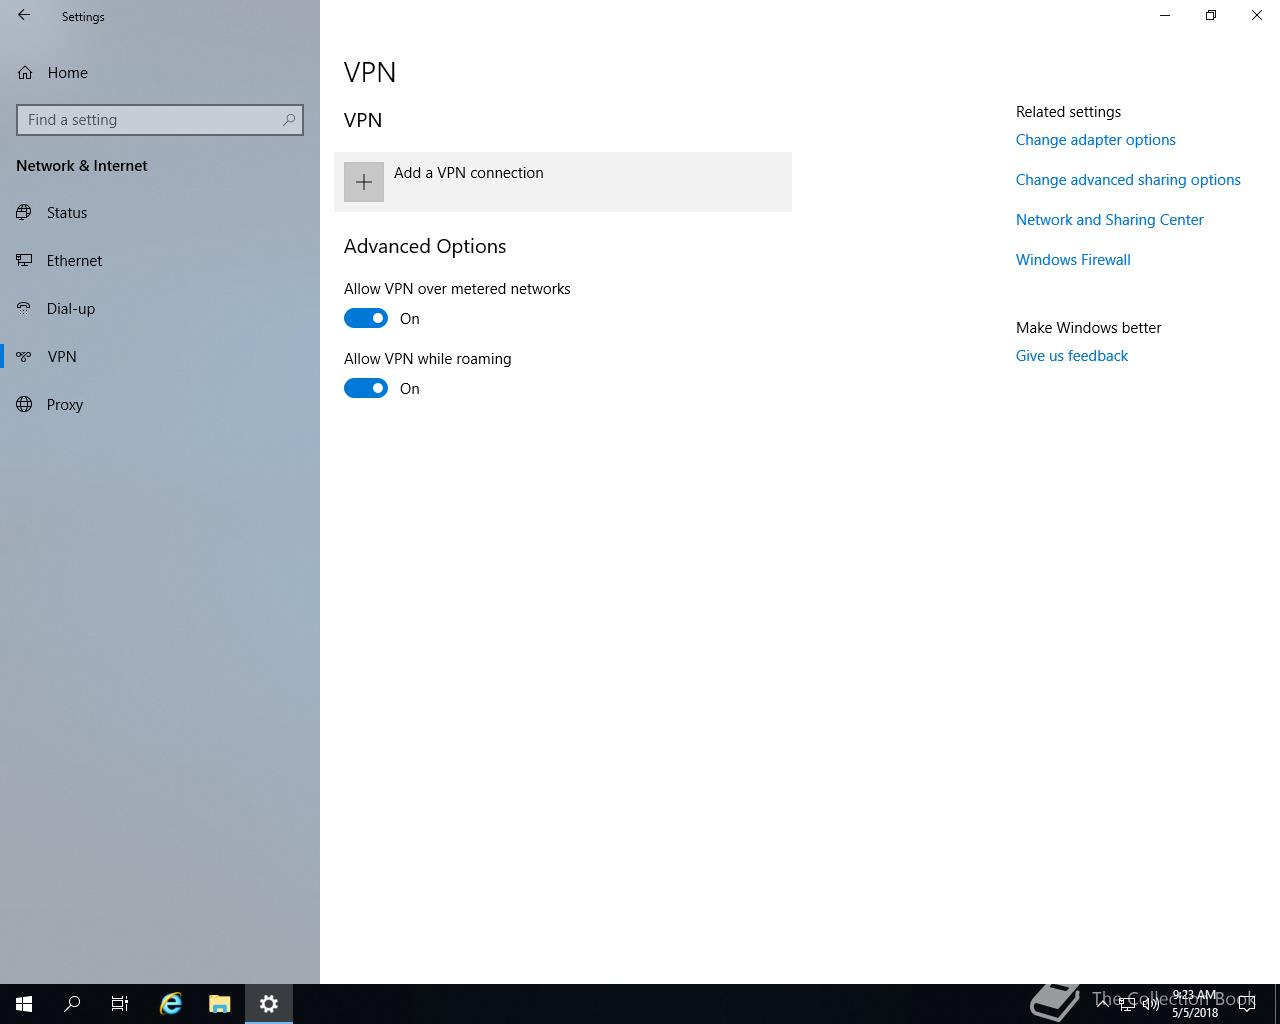The height and width of the screenshot is (1024, 1280).
Task: Click the Proxy globe icon
Action: (24, 405)
